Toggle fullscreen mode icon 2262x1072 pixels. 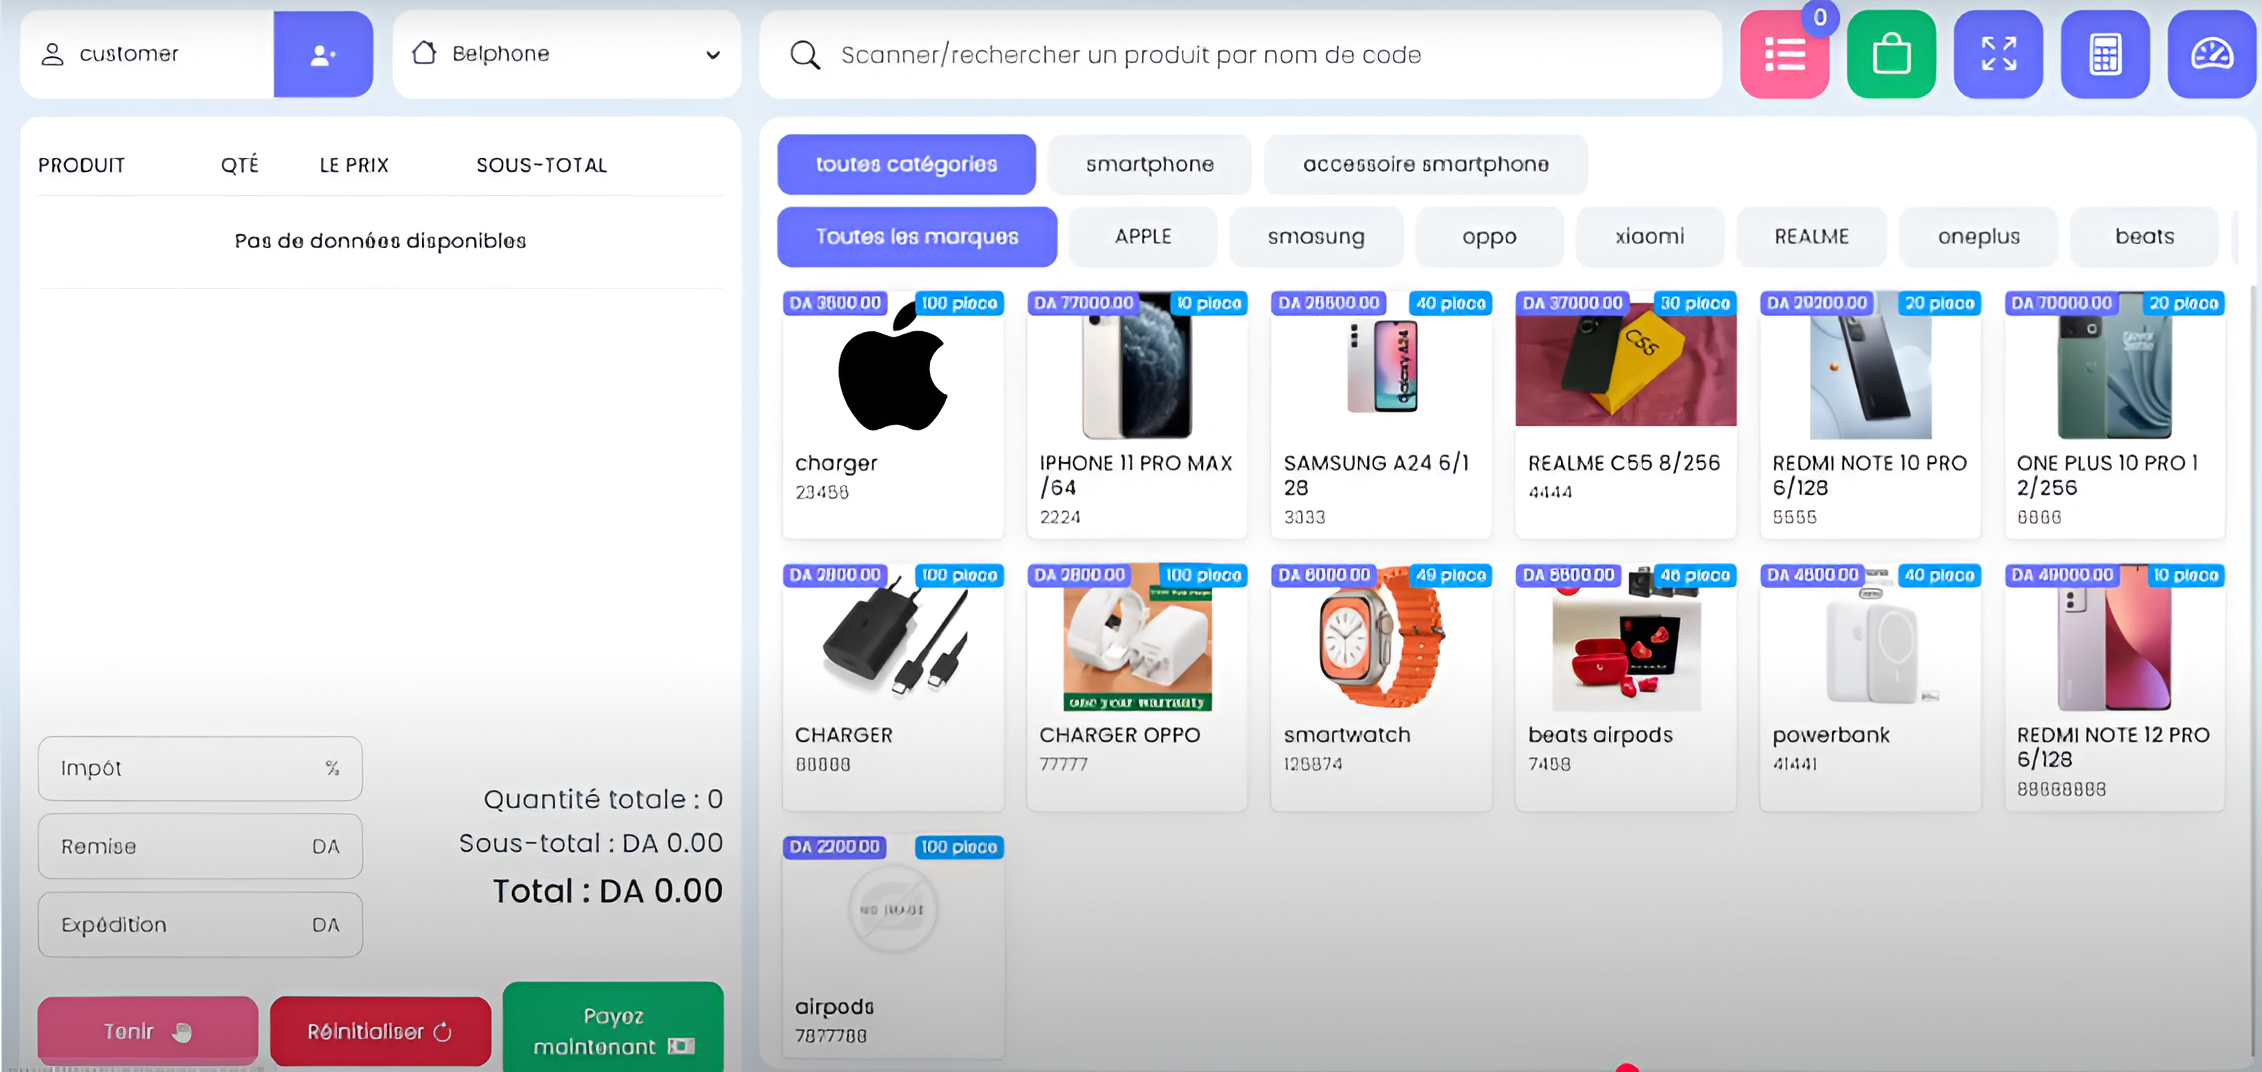(x=1998, y=55)
